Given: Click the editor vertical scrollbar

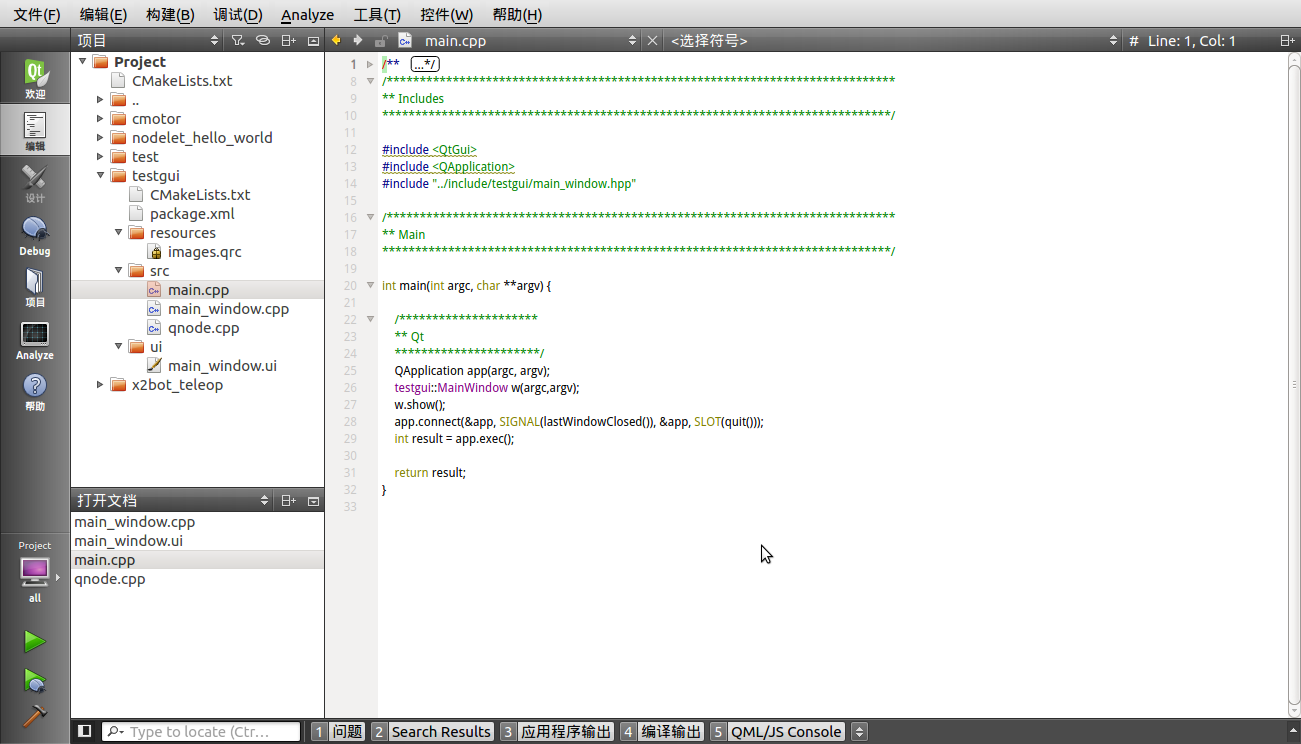Looking at the screenshot, I should point(1294,385).
